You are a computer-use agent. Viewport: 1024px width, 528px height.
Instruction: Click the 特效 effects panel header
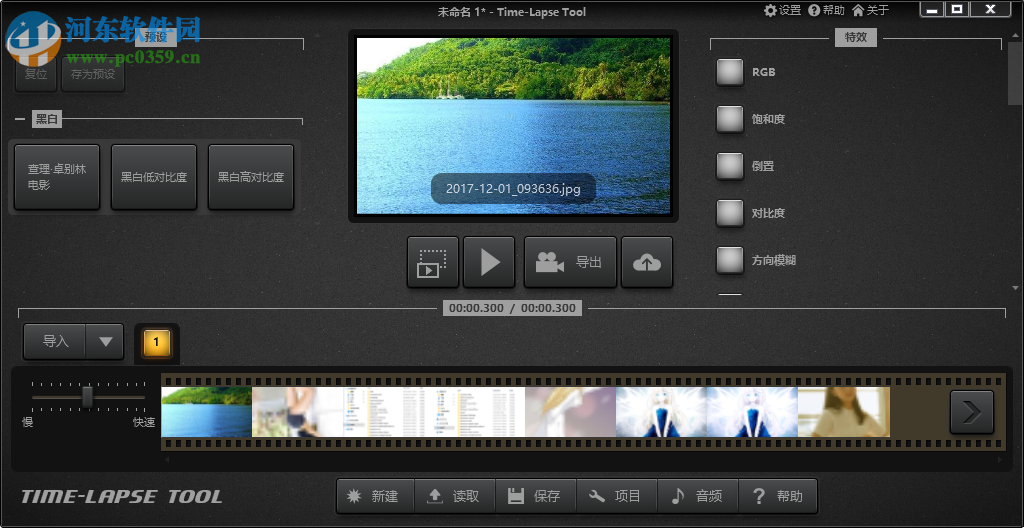856,37
